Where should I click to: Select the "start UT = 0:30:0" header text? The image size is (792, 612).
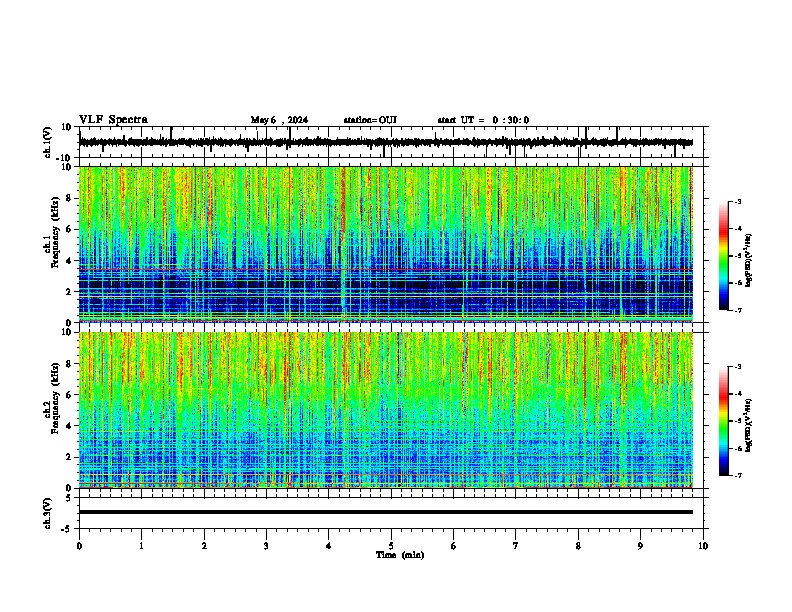pyautogui.click(x=483, y=120)
